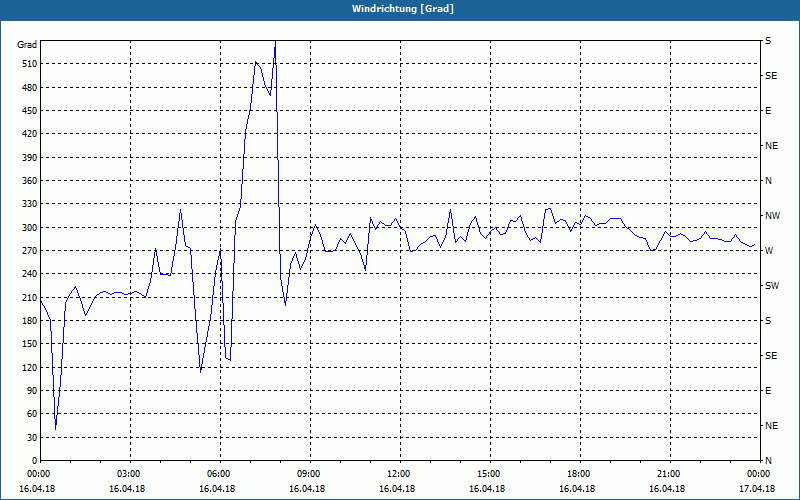This screenshot has width=800, height=500.
Task: Click the '390' left axis label
Action: (x=30, y=158)
